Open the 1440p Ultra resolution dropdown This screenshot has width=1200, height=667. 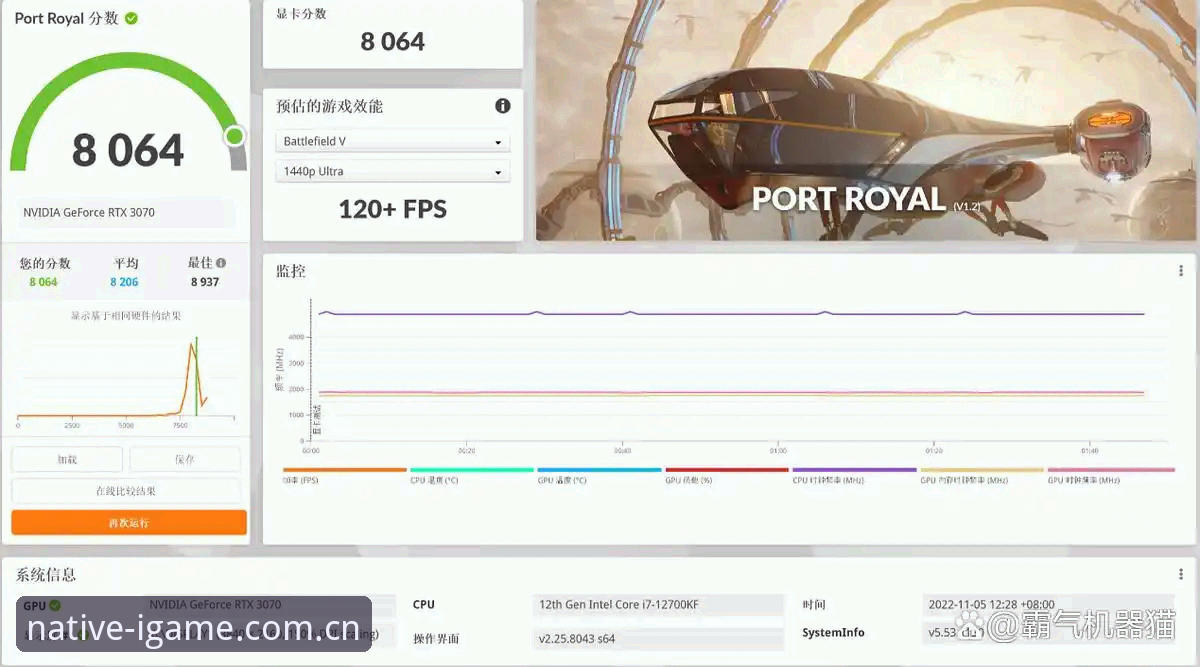click(393, 172)
